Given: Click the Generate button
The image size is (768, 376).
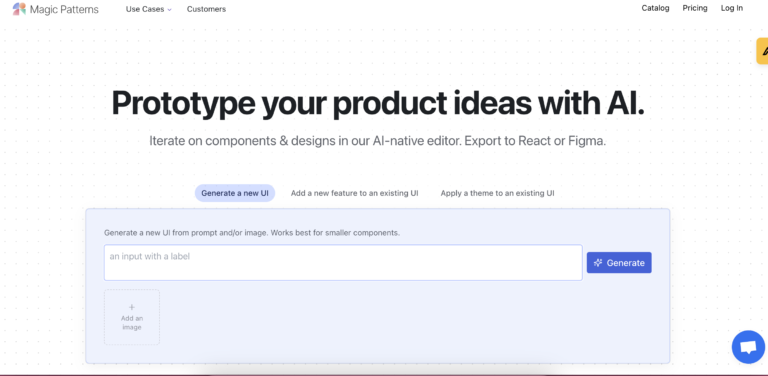Looking at the screenshot, I should (619, 262).
